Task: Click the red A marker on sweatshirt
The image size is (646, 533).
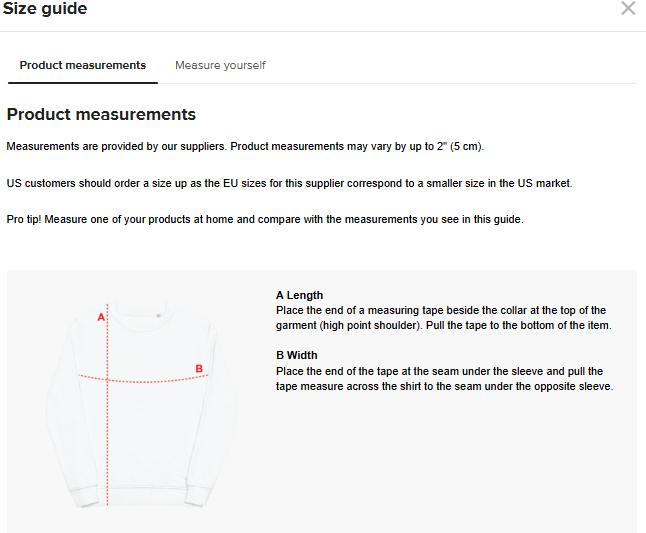Action: point(100,317)
